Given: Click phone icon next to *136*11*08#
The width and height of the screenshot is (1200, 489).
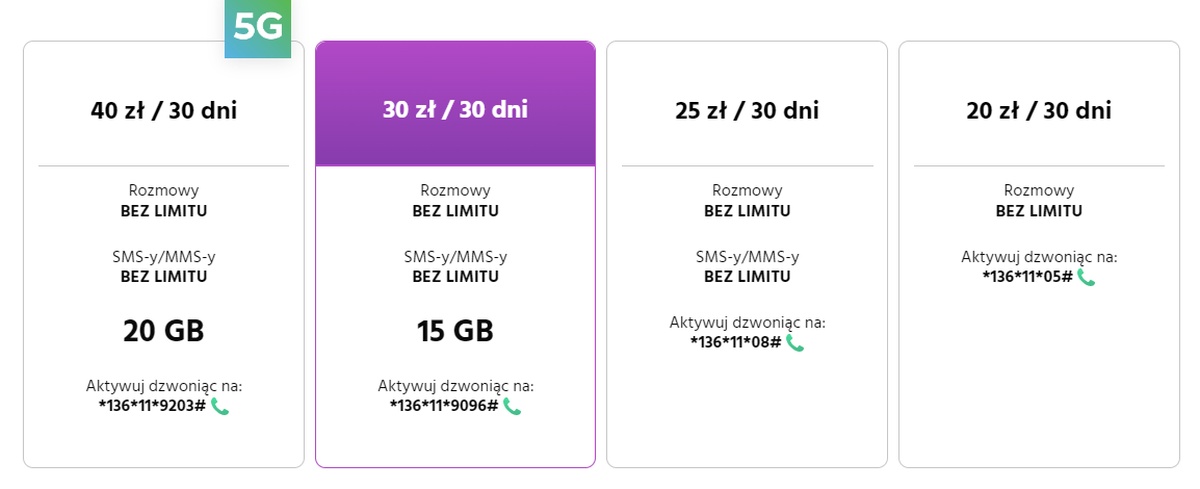Looking at the screenshot, I should point(795,342).
